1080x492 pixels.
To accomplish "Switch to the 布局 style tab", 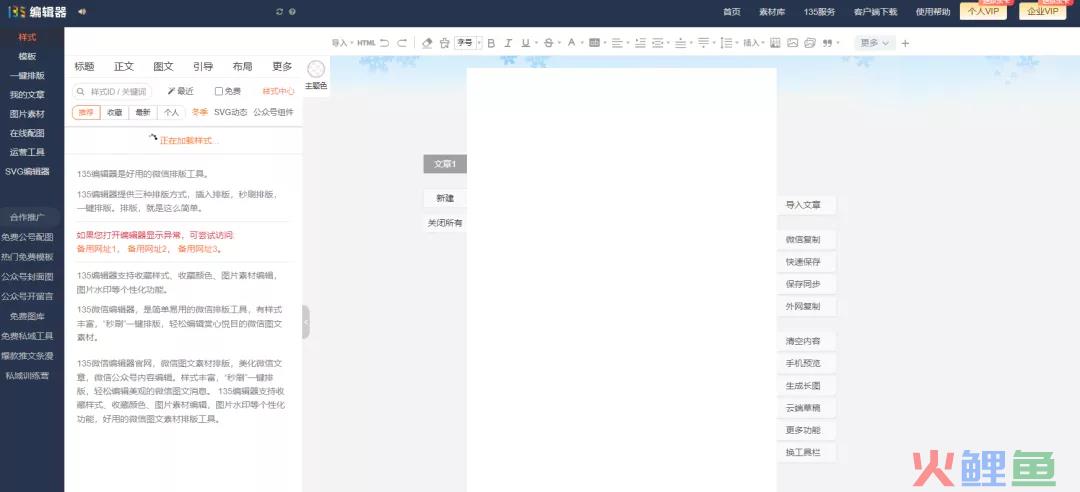I will [x=242, y=67].
